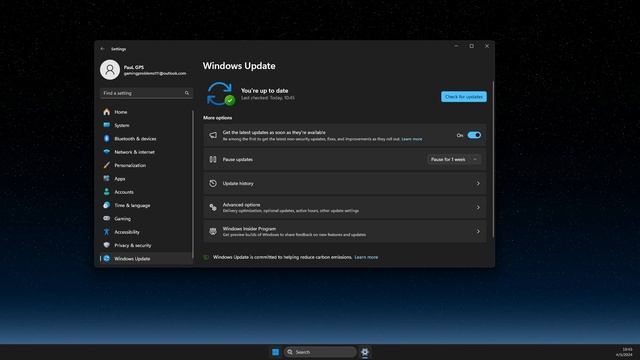The image size is (640, 360).
Task: Select System in the settings sidebar
Action: tap(146, 125)
